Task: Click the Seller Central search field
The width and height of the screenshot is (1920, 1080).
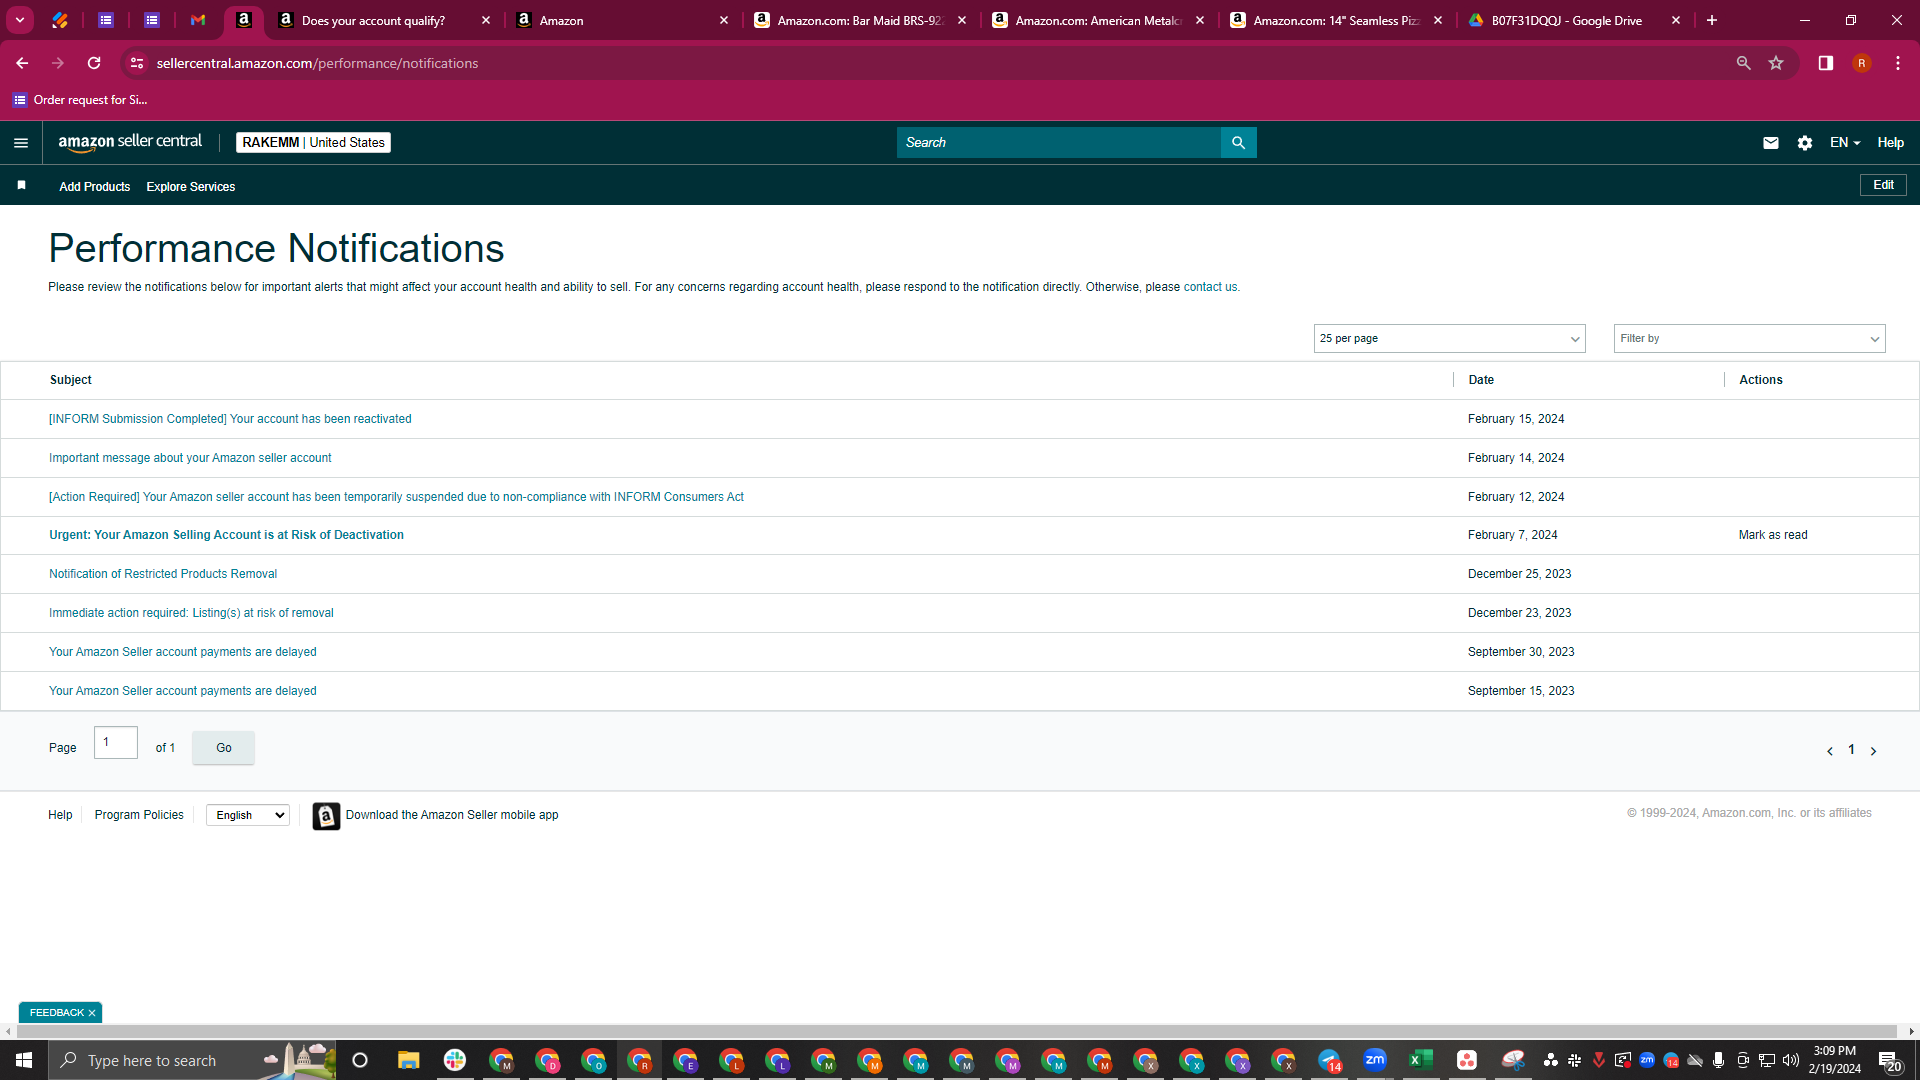Action: (x=1059, y=143)
